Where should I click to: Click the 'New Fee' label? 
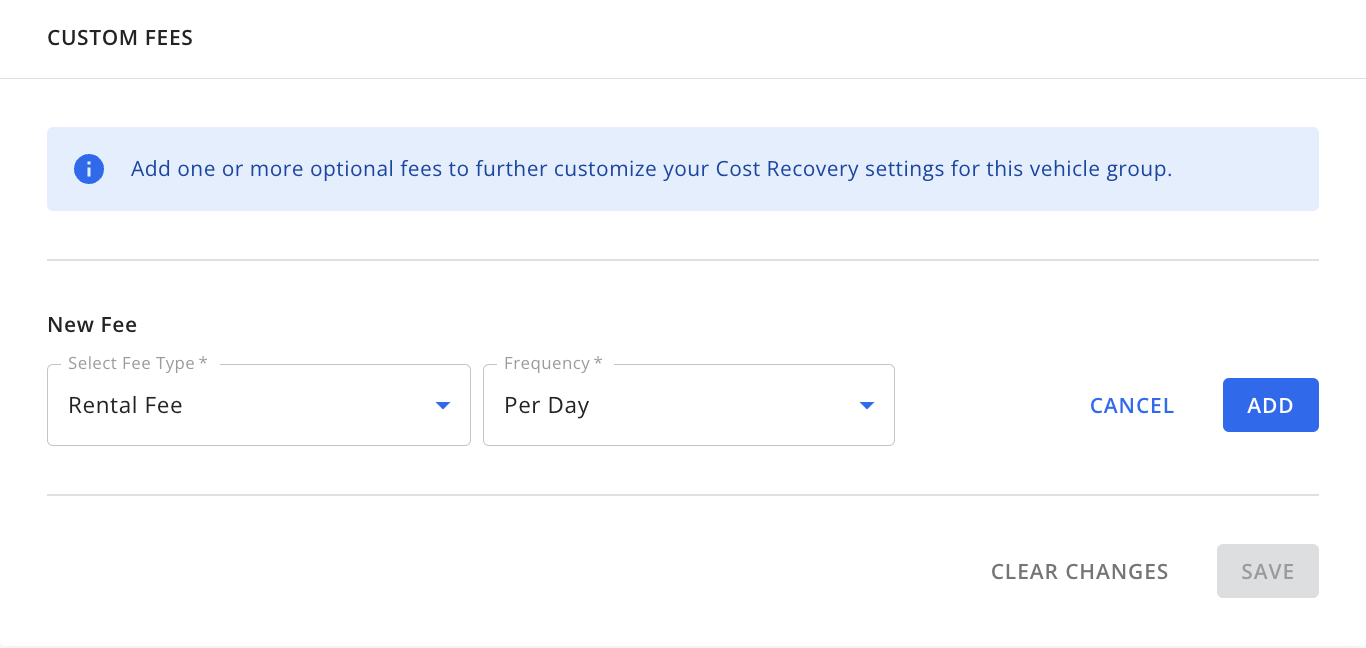pos(92,324)
